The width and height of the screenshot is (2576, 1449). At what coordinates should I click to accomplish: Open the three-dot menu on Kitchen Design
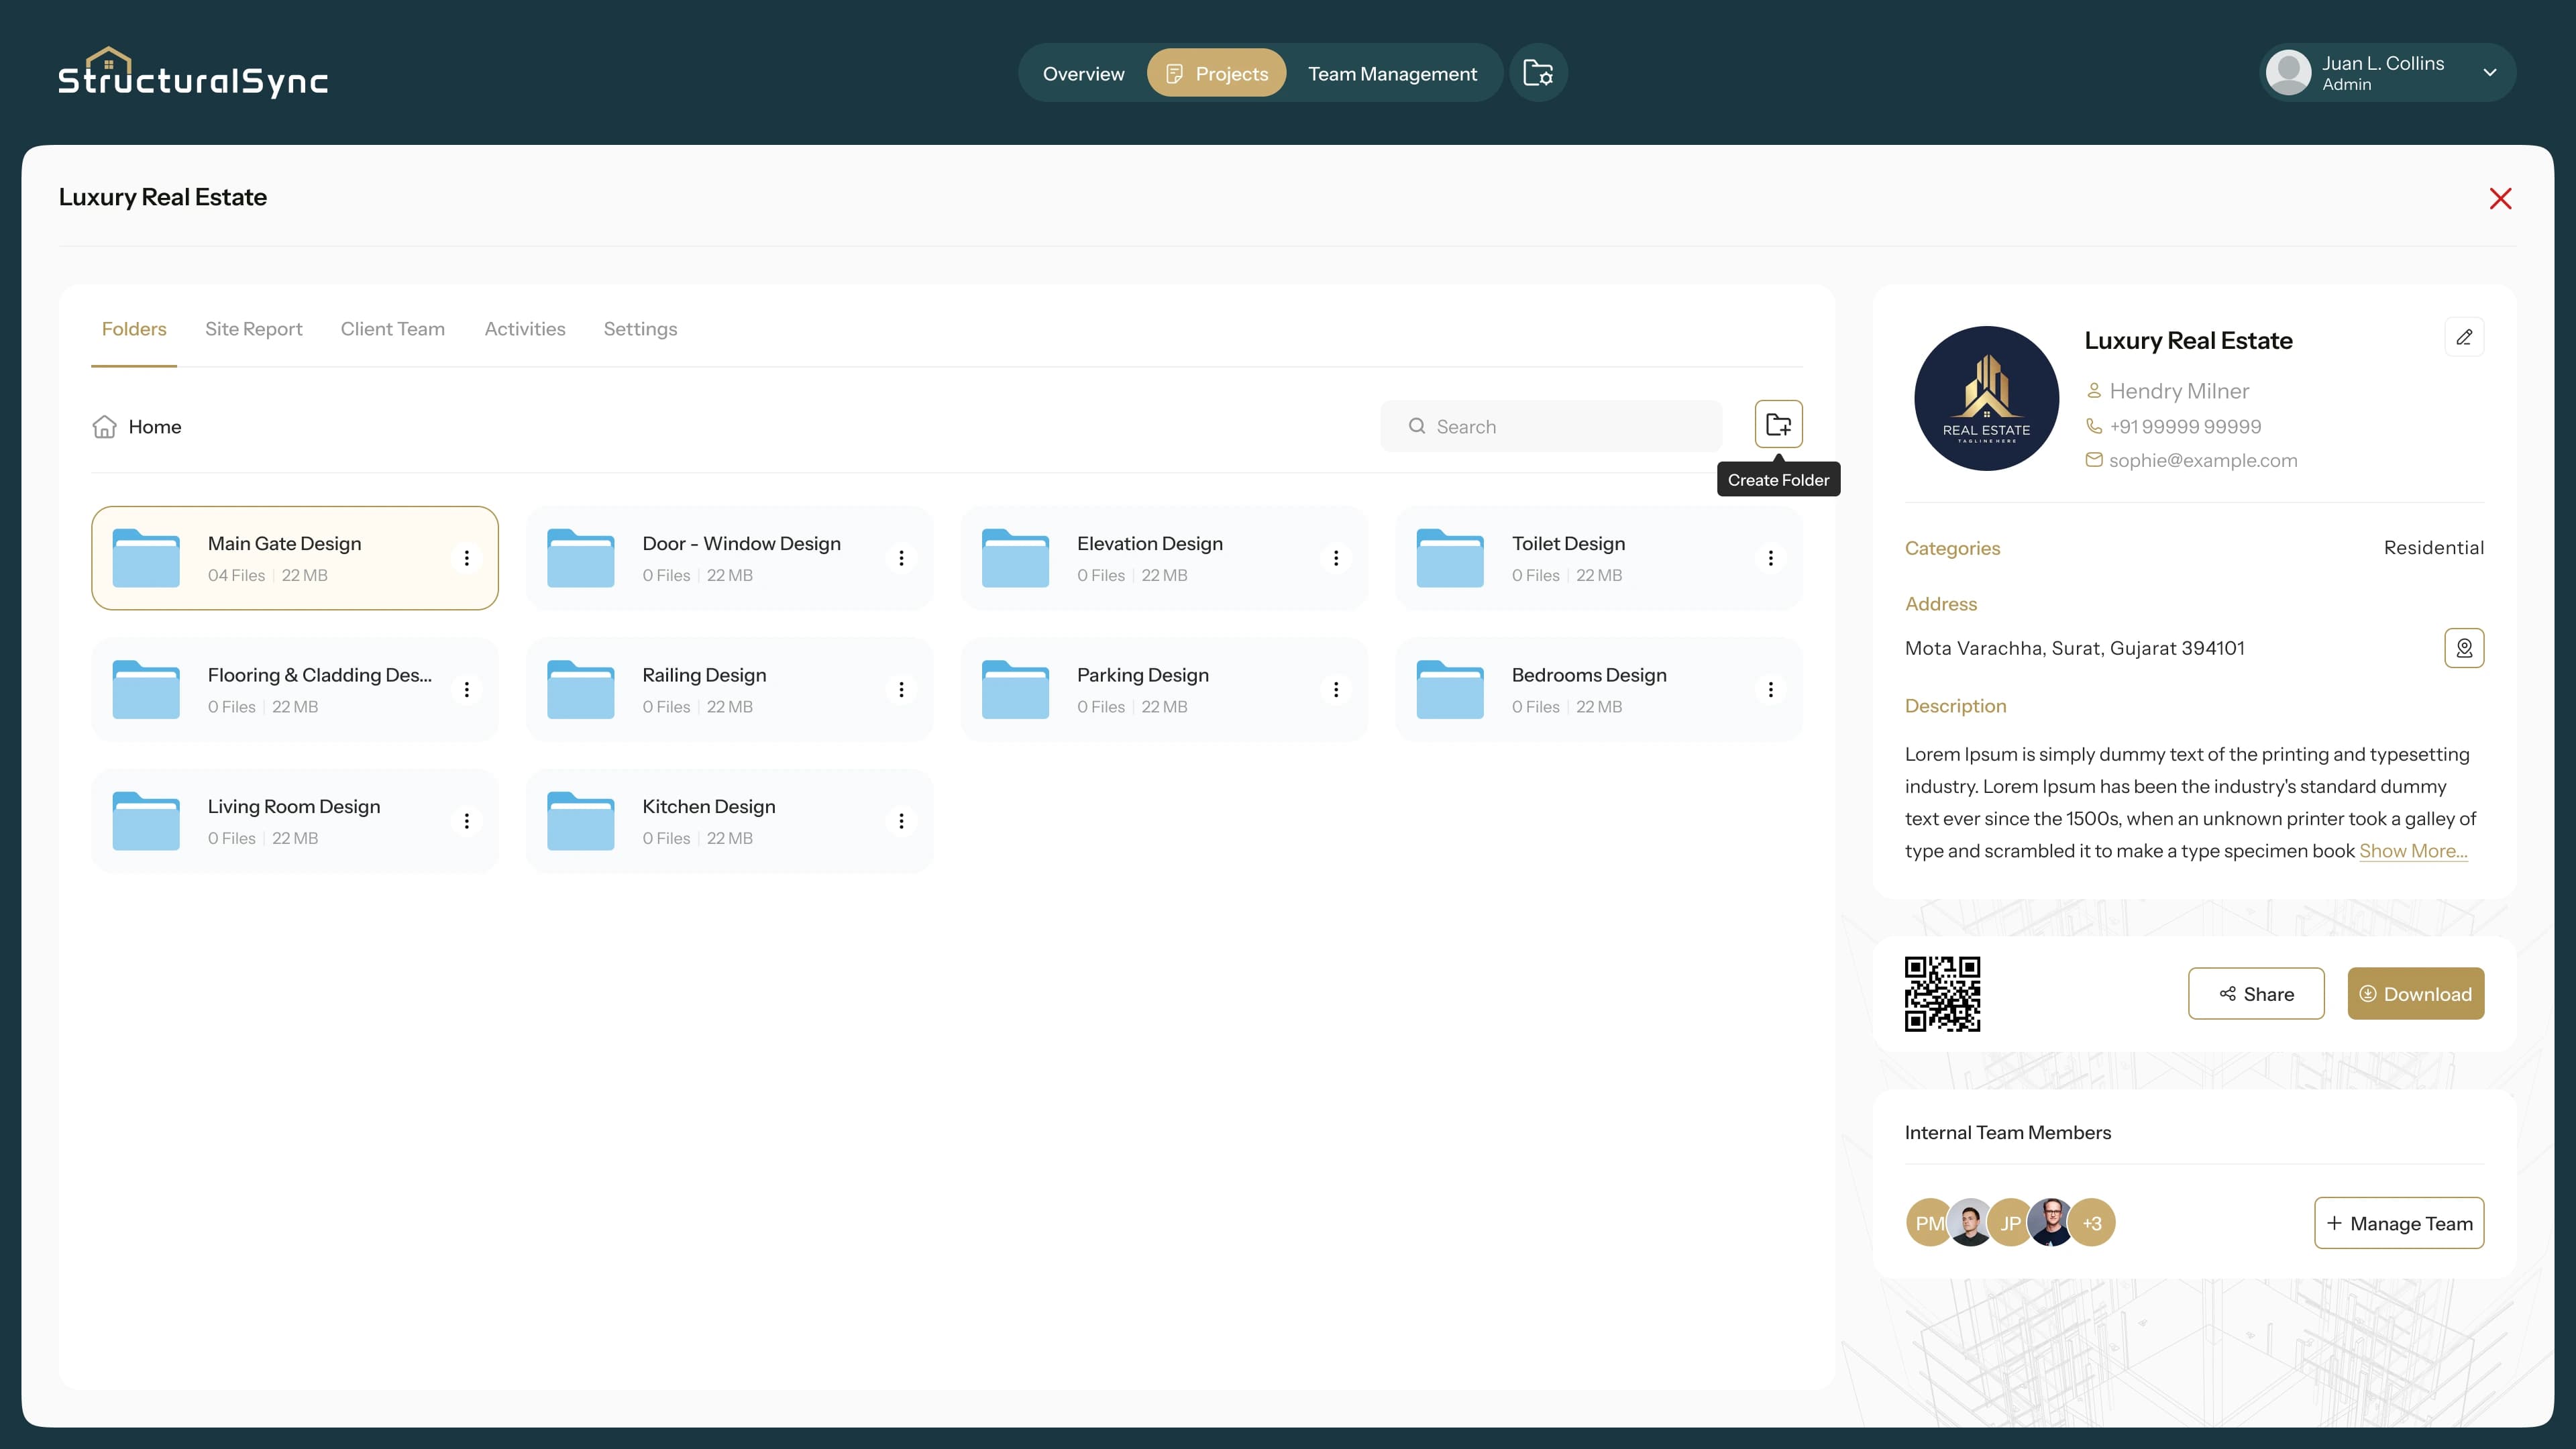tap(901, 820)
